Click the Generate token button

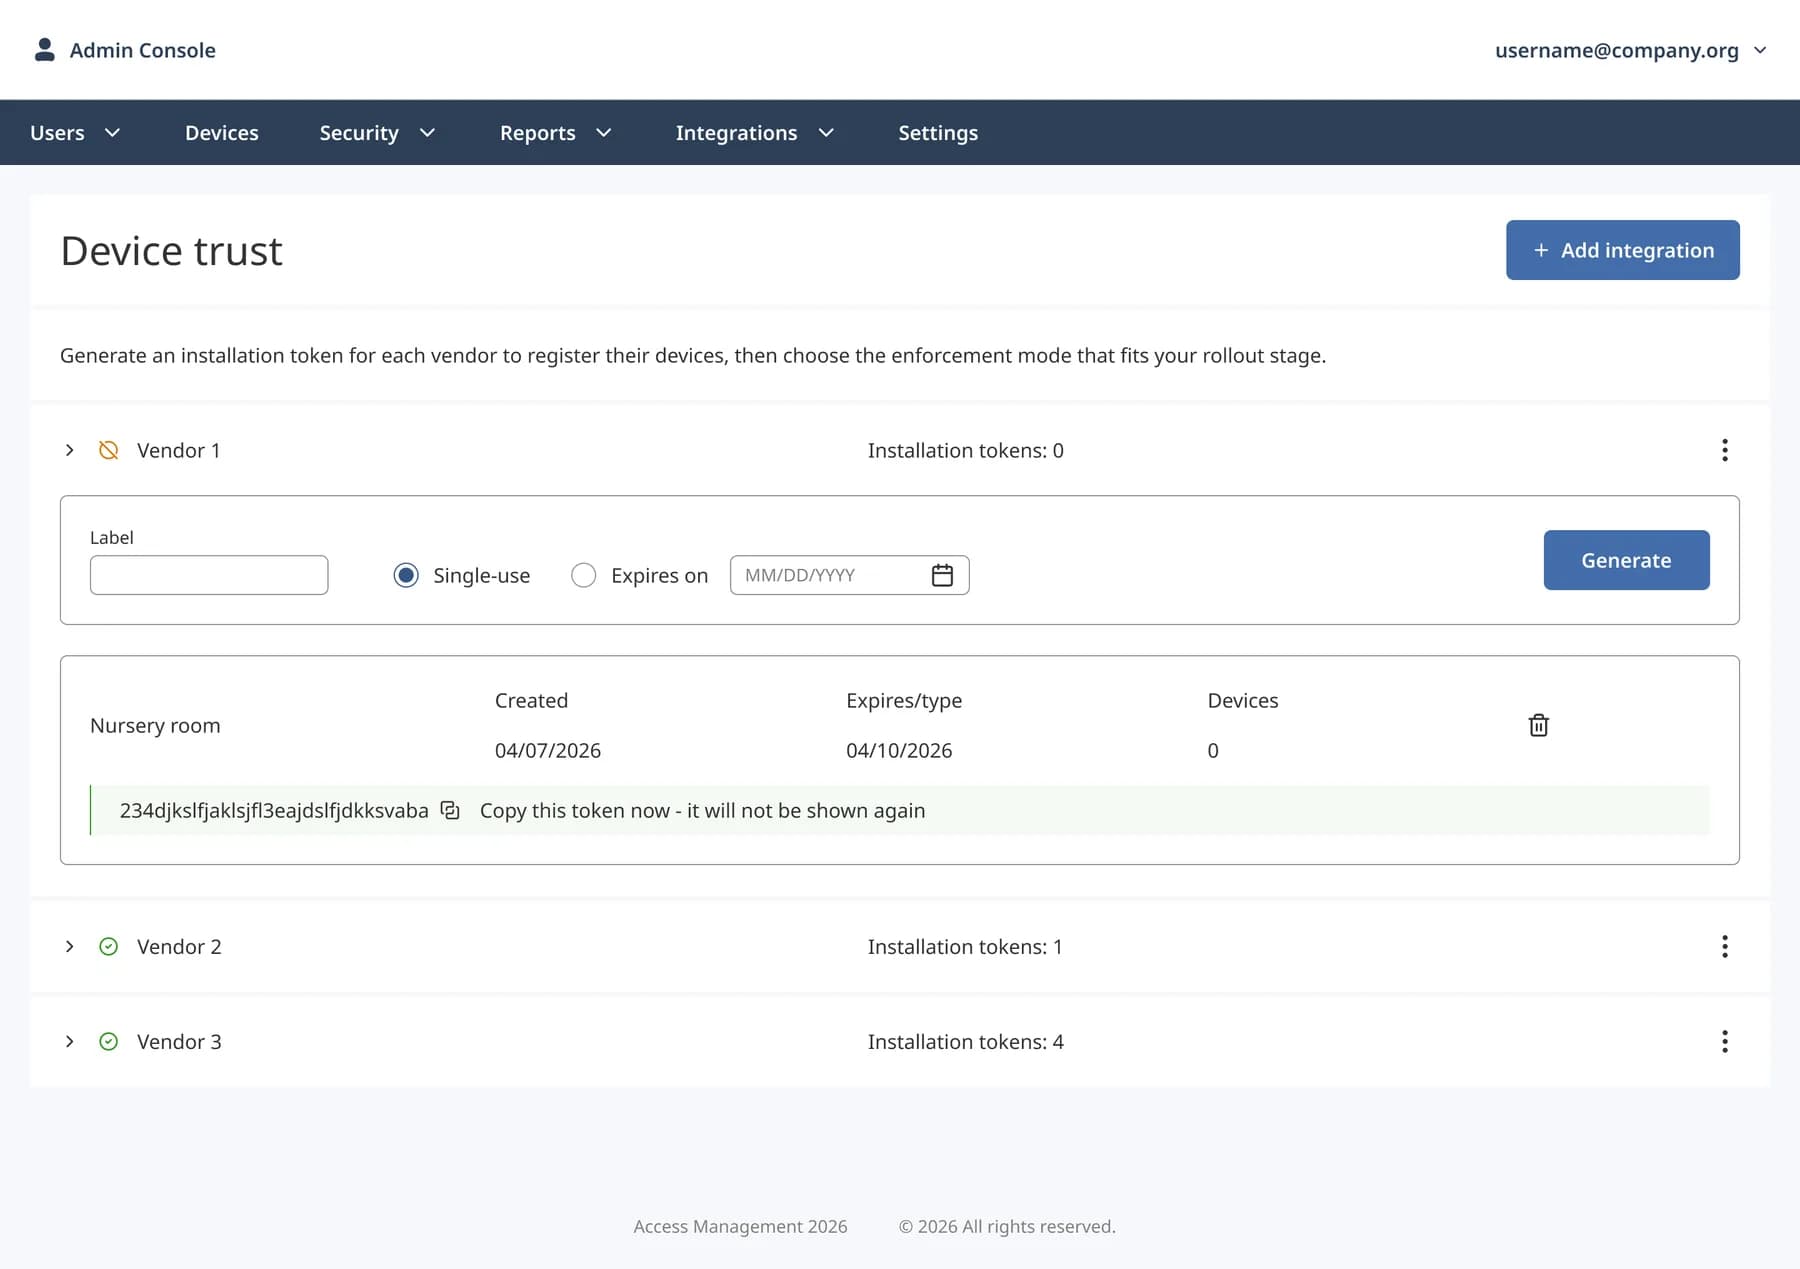tap(1626, 560)
